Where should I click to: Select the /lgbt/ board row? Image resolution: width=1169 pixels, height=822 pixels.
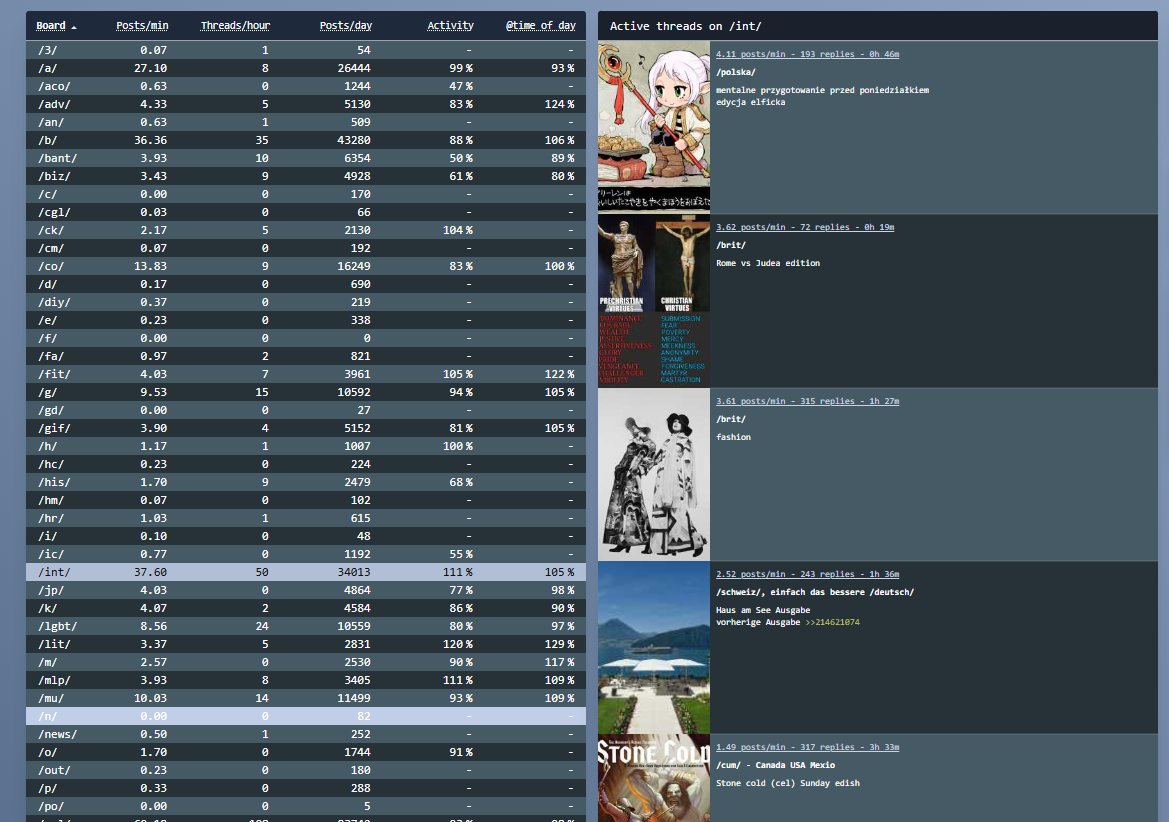(306, 626)
